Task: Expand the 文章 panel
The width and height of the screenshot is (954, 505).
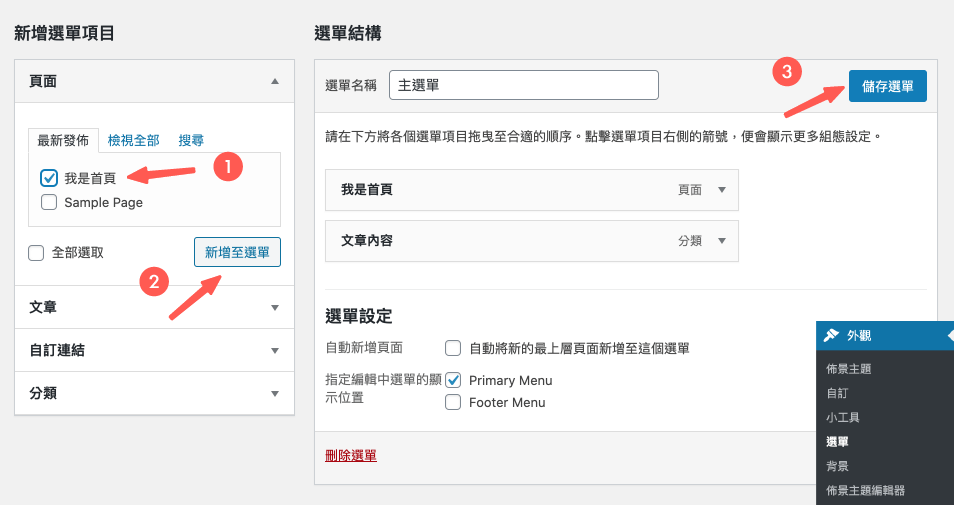Action: [275, 308]
